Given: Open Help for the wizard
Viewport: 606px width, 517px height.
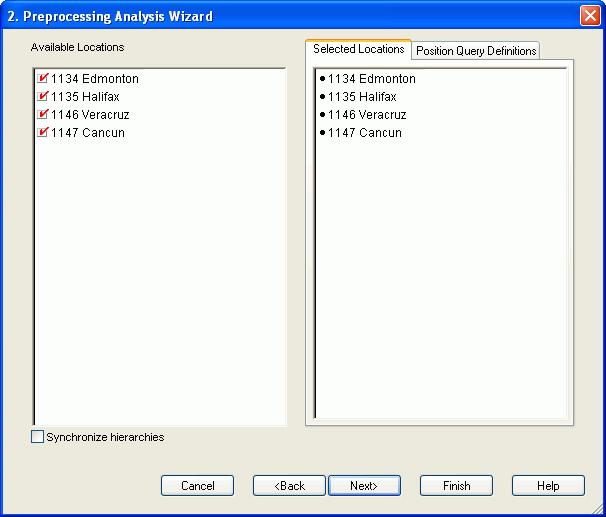Looking at the screenshot, I should [548, 485].
